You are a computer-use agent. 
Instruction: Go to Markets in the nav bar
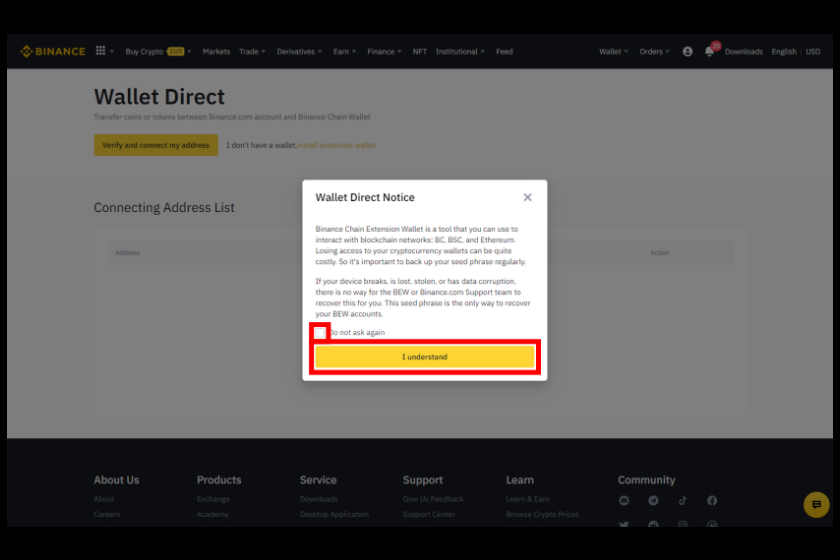point(216,51)
